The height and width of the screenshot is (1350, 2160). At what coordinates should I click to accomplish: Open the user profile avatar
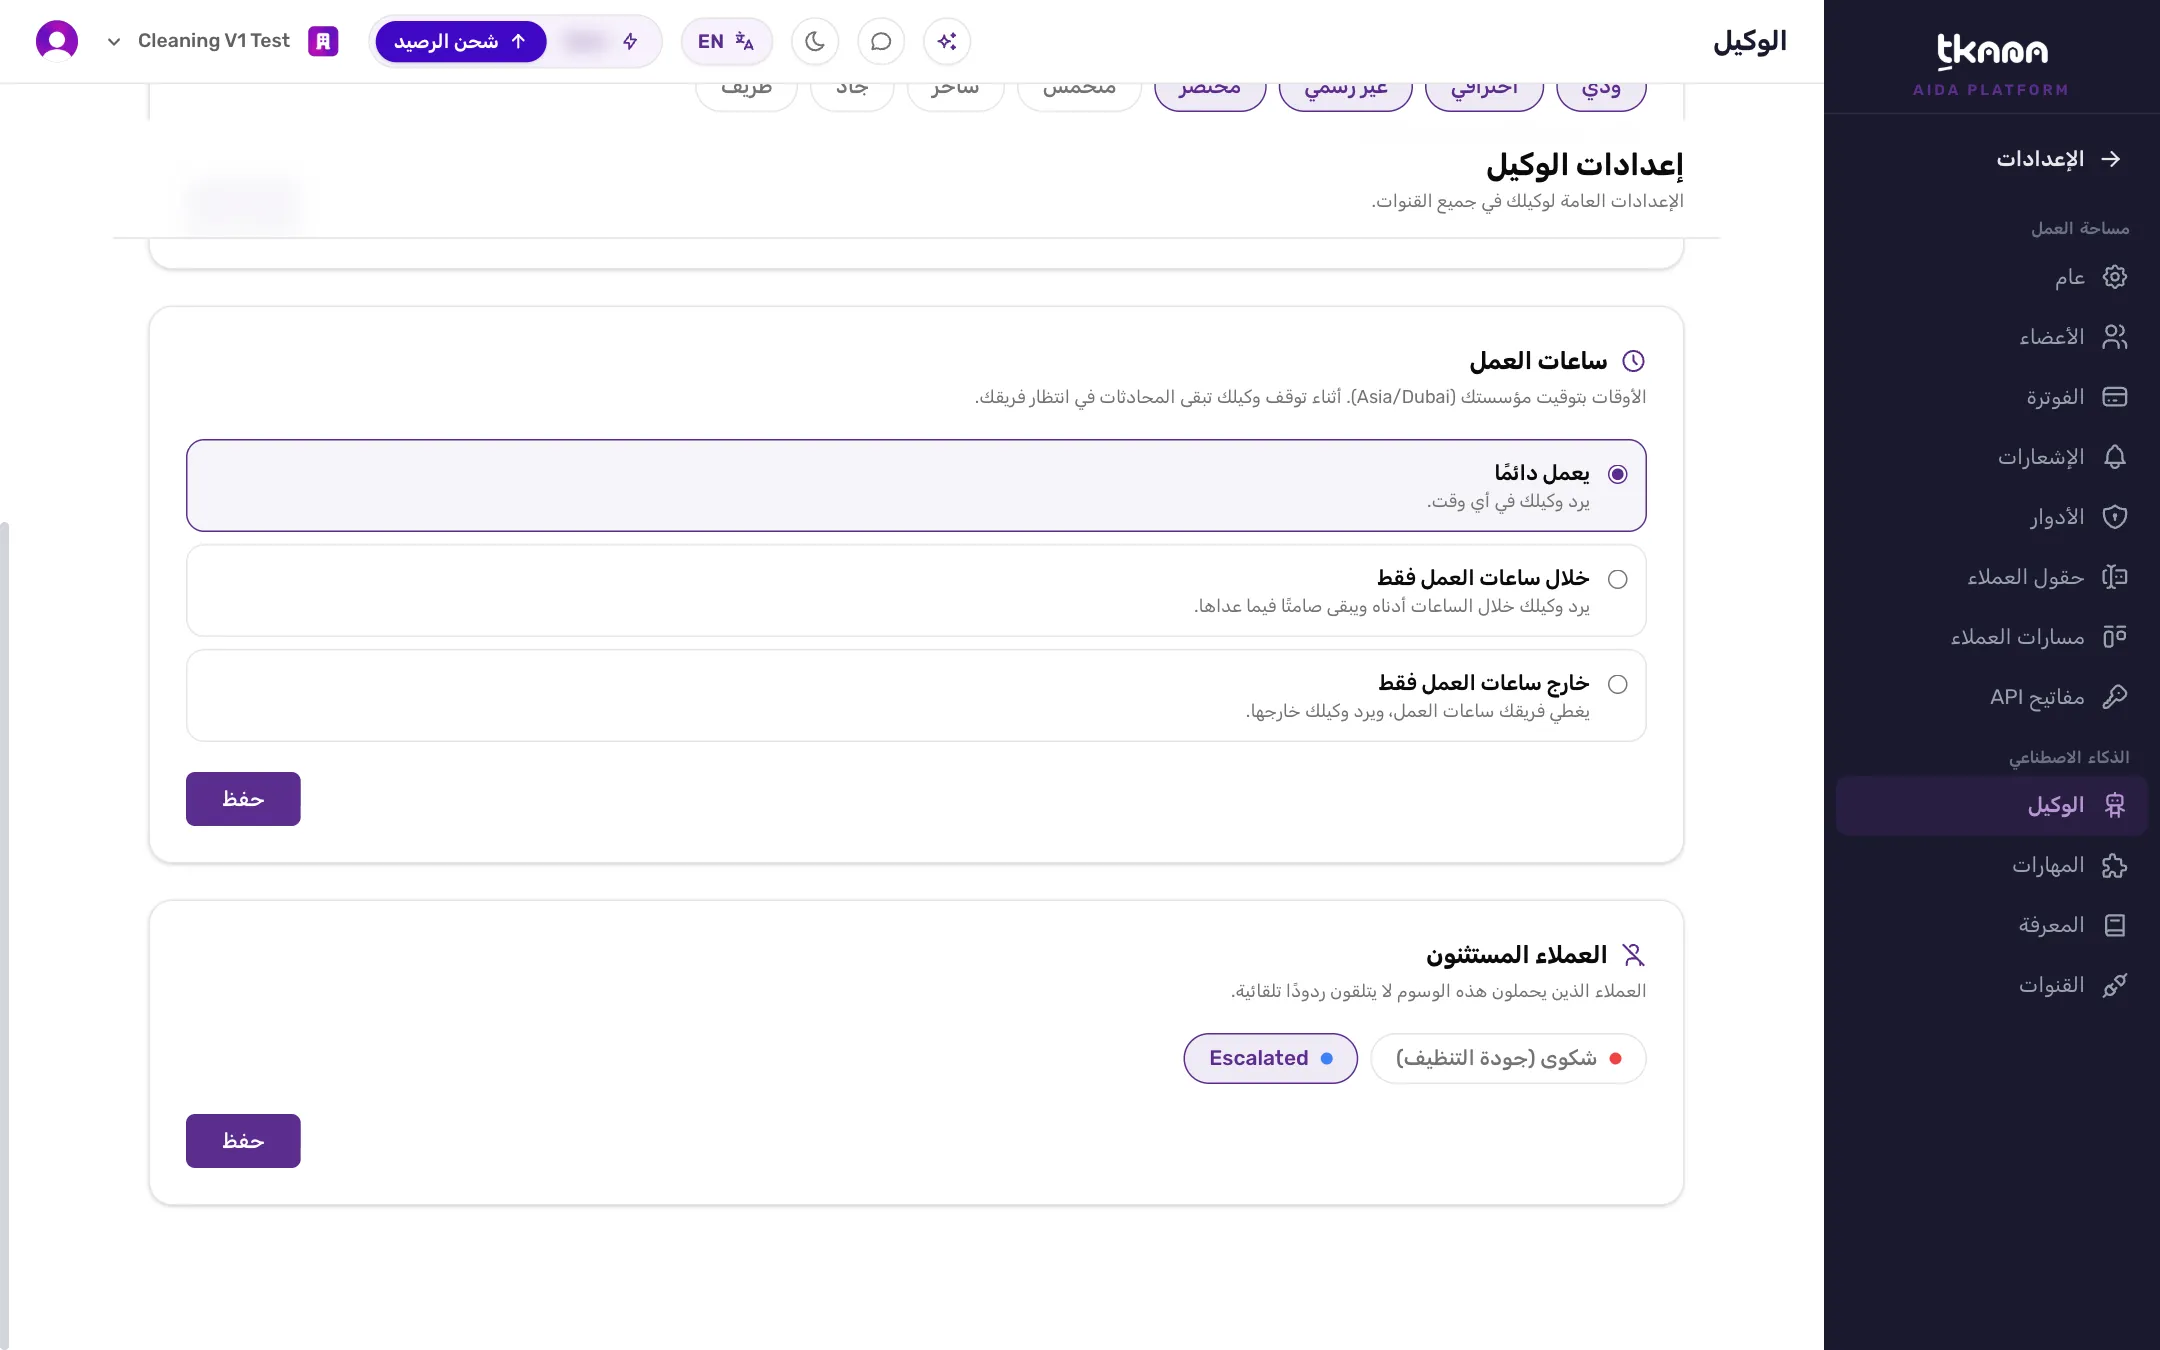(x=57, y=42)
